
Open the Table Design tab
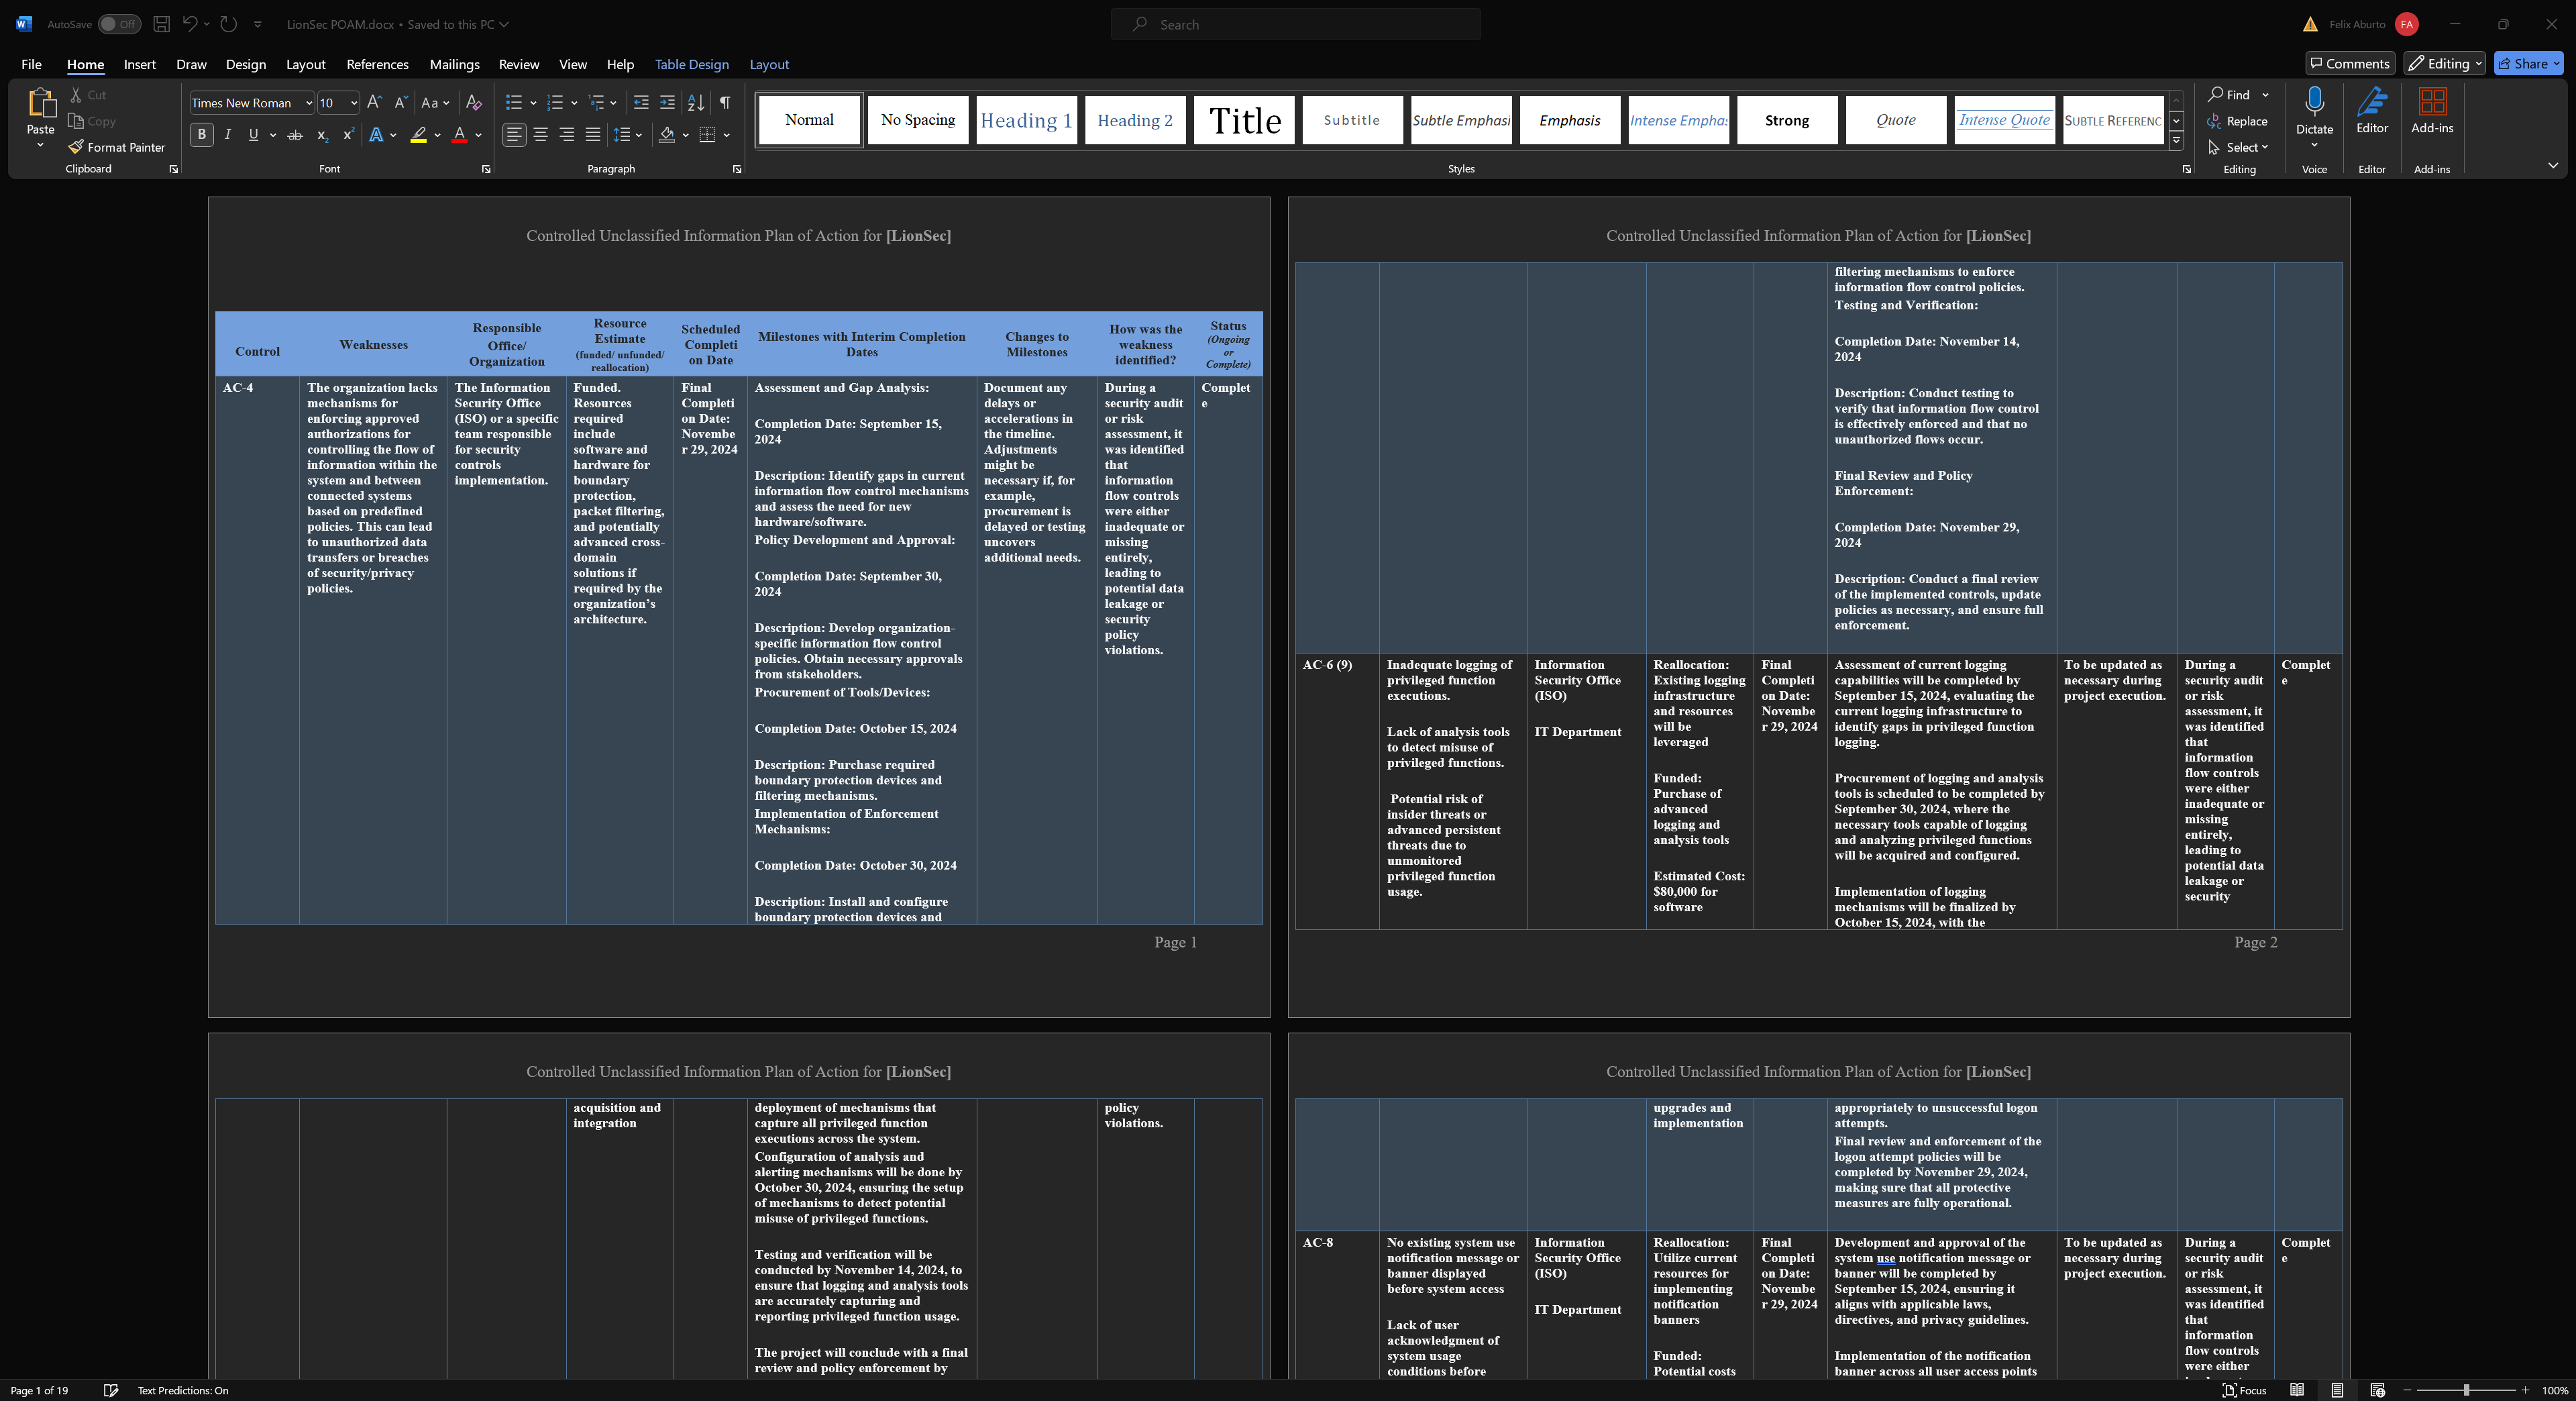click(x=691, y=64)
